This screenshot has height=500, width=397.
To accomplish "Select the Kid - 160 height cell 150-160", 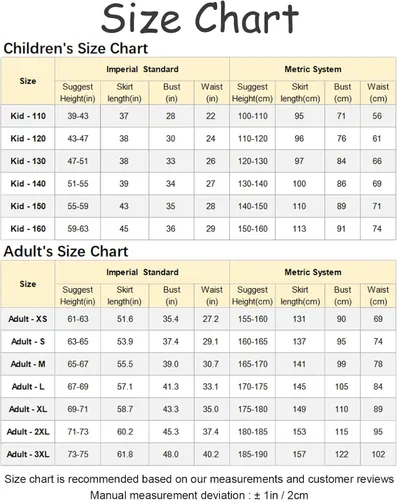I will tap(253, 229).
